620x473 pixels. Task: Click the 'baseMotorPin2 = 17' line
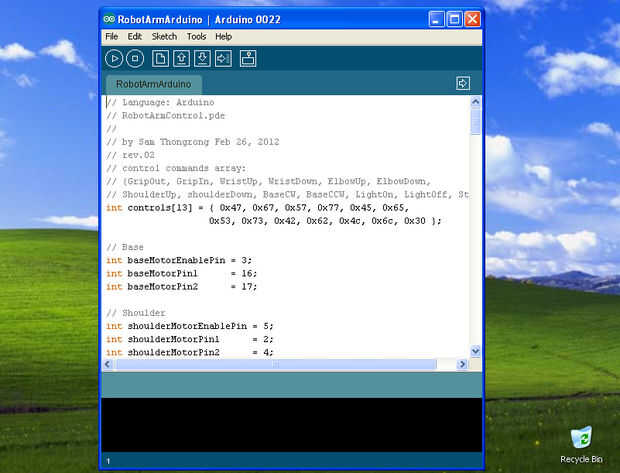[181, 286]
